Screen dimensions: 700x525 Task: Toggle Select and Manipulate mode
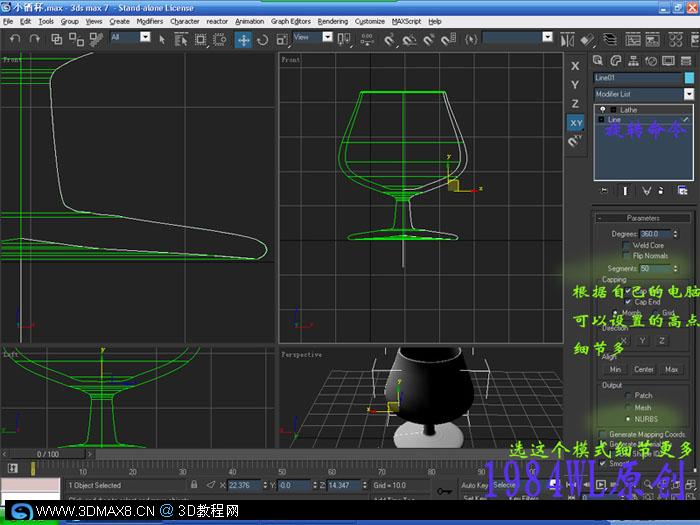(x=367, y=39)
